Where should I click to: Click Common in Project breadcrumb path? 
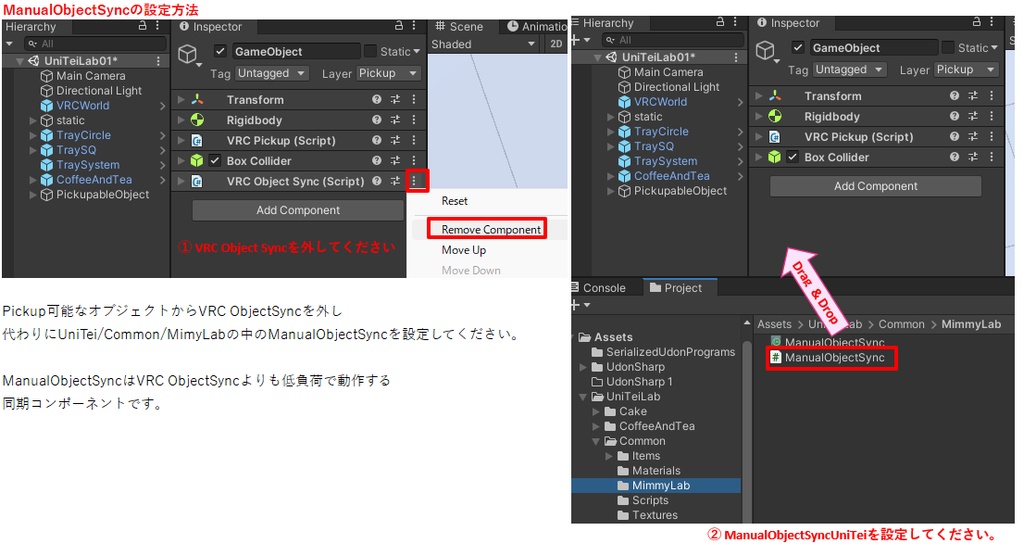point(901,324)
